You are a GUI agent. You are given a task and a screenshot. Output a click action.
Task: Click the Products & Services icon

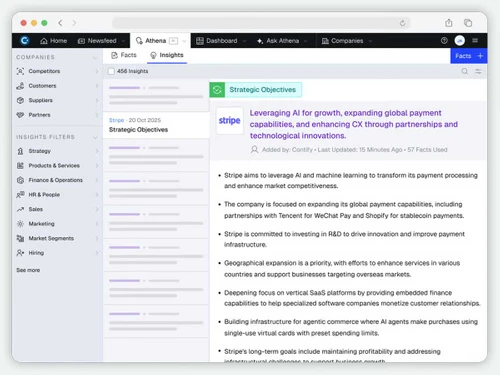tap(20, 166)
